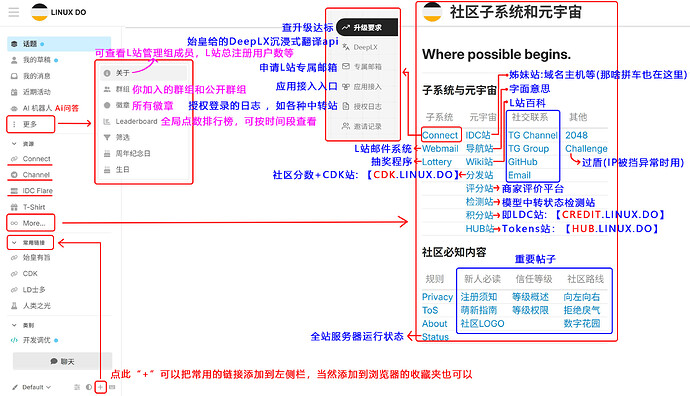Screen dimensions: 690x396
Task: Select 授权日志 in the Connect menu
Action: (367, 106)
